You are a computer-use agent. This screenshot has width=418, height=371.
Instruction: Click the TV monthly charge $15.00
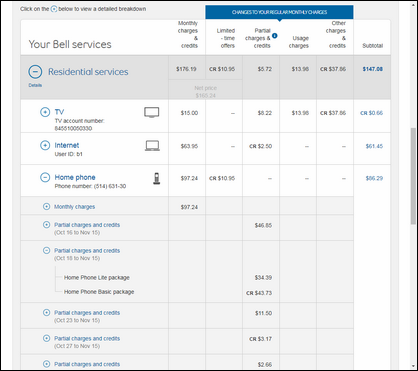[x=189, y=113]
